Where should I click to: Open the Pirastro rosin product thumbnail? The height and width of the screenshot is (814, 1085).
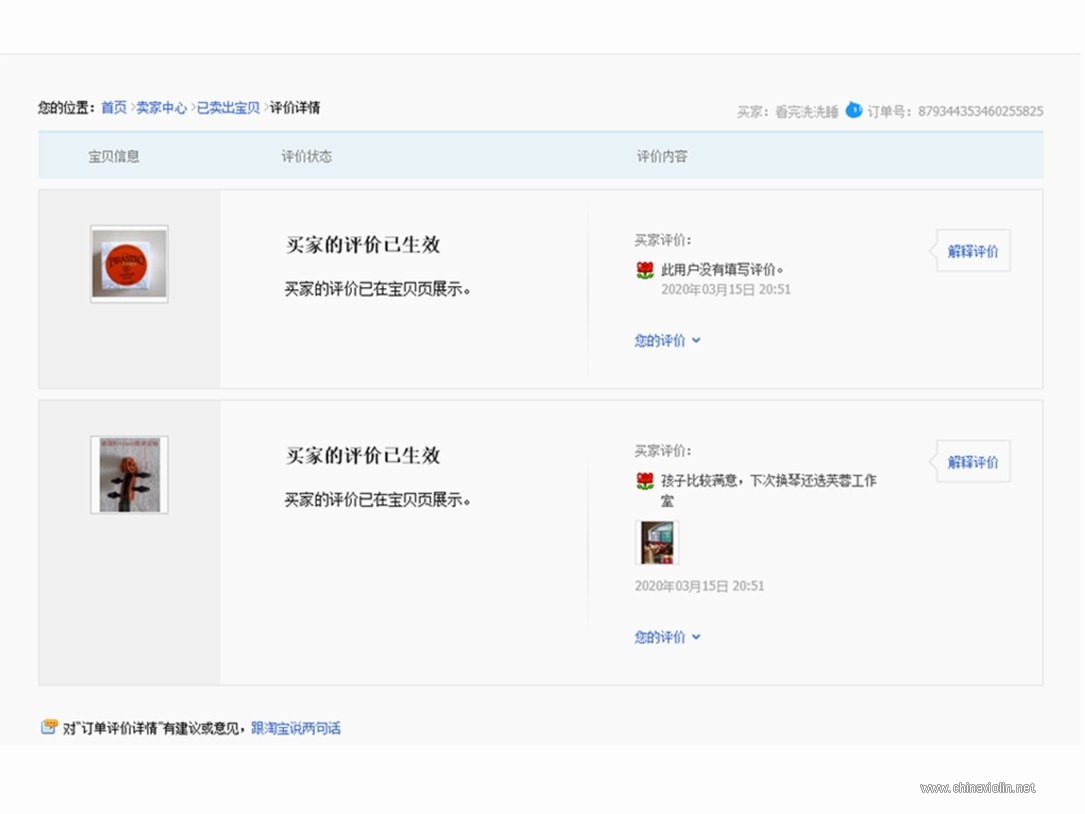pyautogui.click(x=129, y=264)
